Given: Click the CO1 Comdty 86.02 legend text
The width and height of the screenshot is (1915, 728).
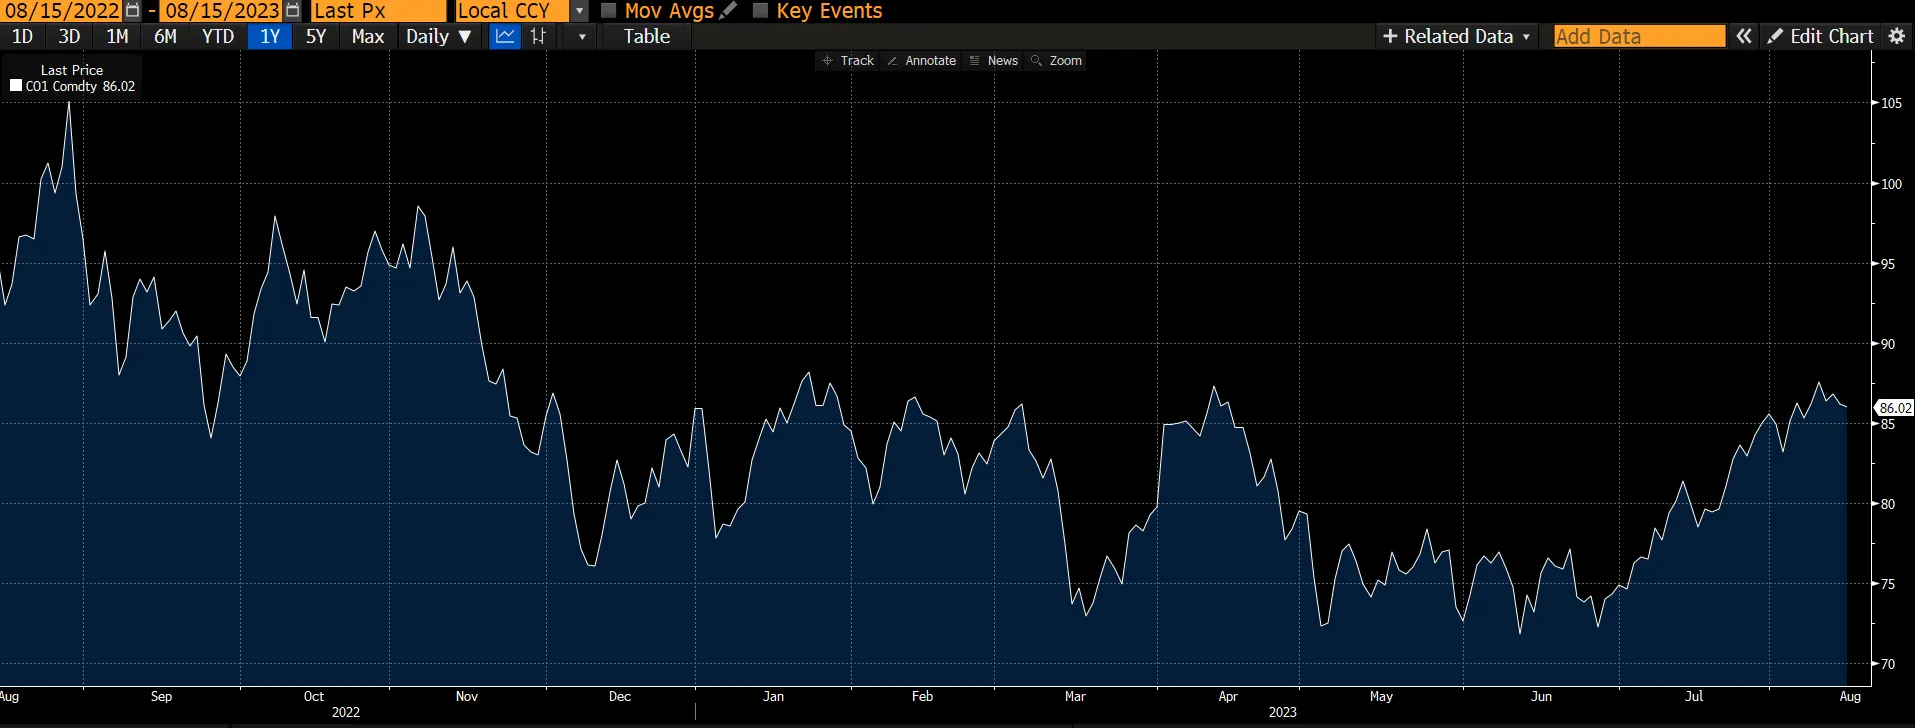Looking at the screenshot, I should click(x=80, y=86).
